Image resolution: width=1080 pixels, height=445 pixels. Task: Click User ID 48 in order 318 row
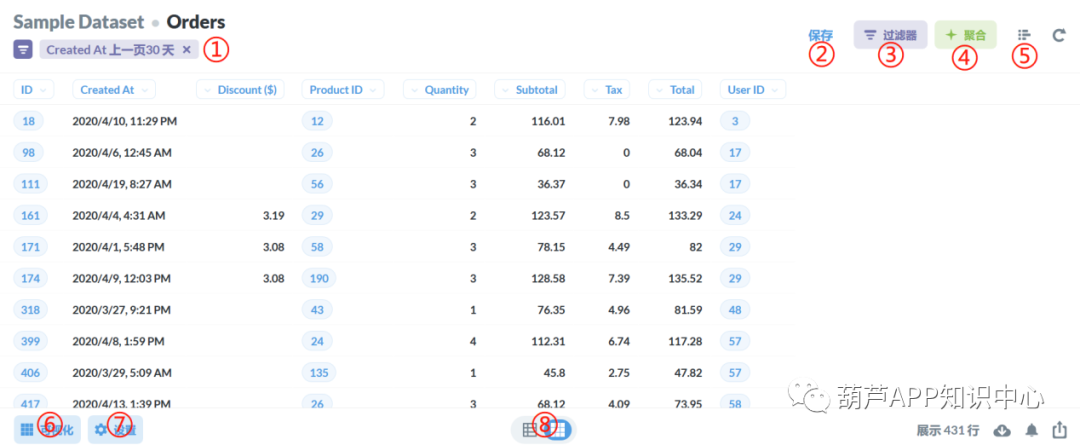click(x=735, y=310)
